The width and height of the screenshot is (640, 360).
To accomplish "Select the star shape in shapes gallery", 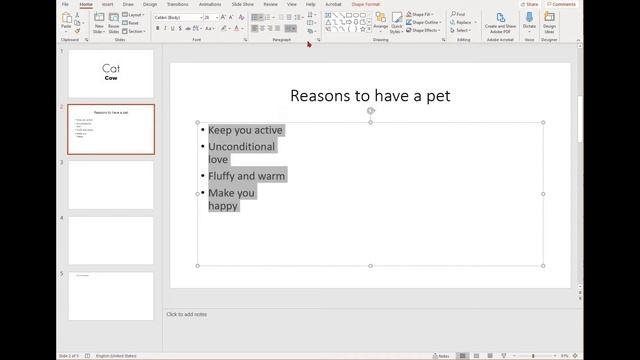I will [x=362, y=29].
